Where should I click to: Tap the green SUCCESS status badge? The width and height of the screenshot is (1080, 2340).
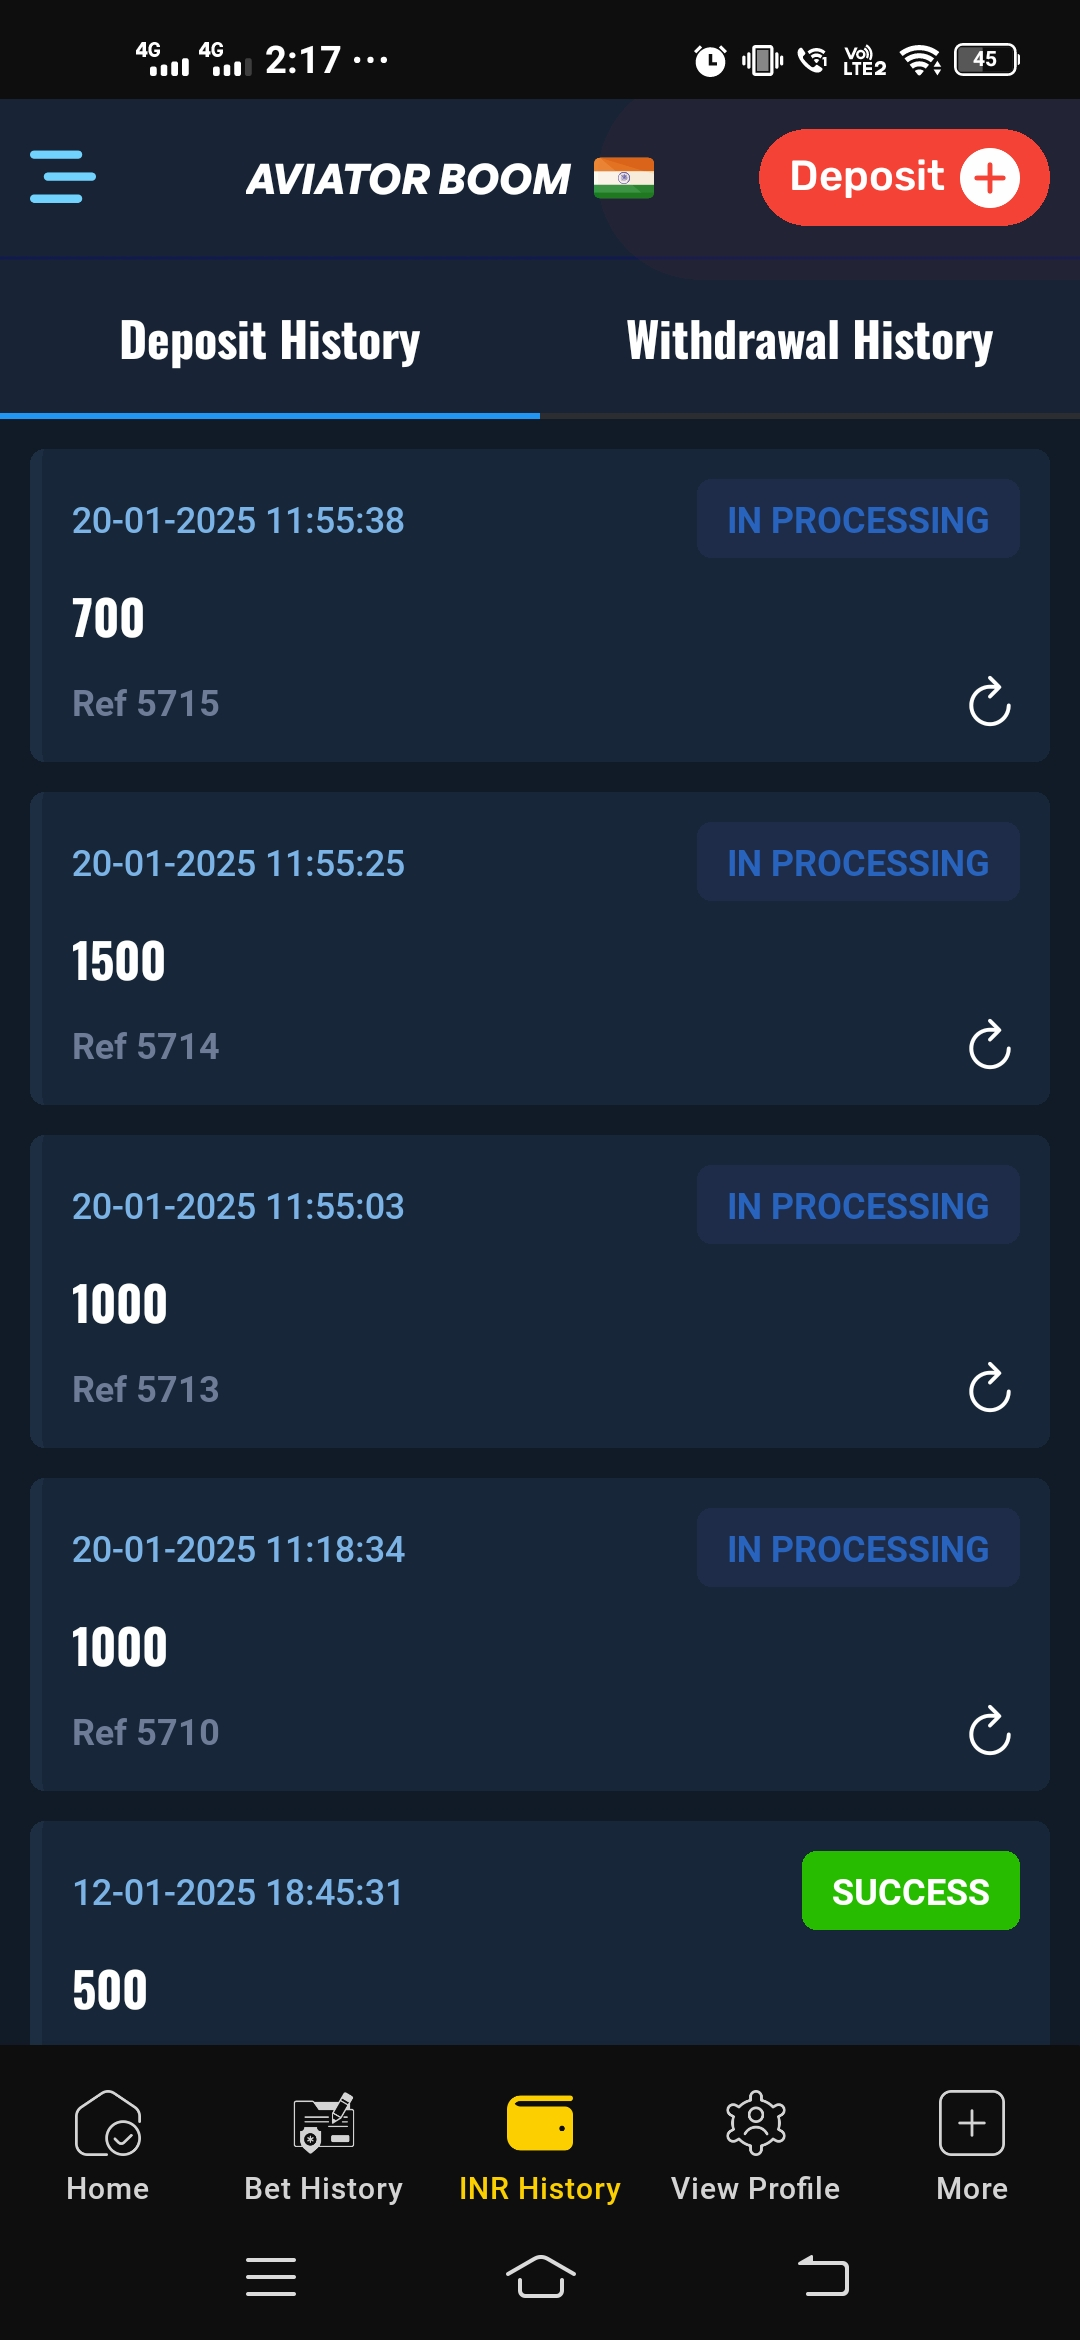coord(911,1891)
